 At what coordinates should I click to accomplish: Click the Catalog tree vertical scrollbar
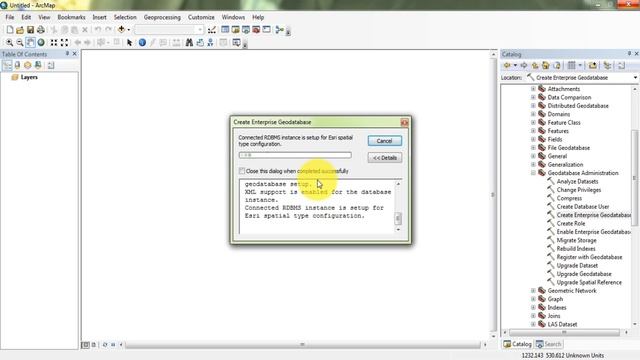[x=635, y=177]
